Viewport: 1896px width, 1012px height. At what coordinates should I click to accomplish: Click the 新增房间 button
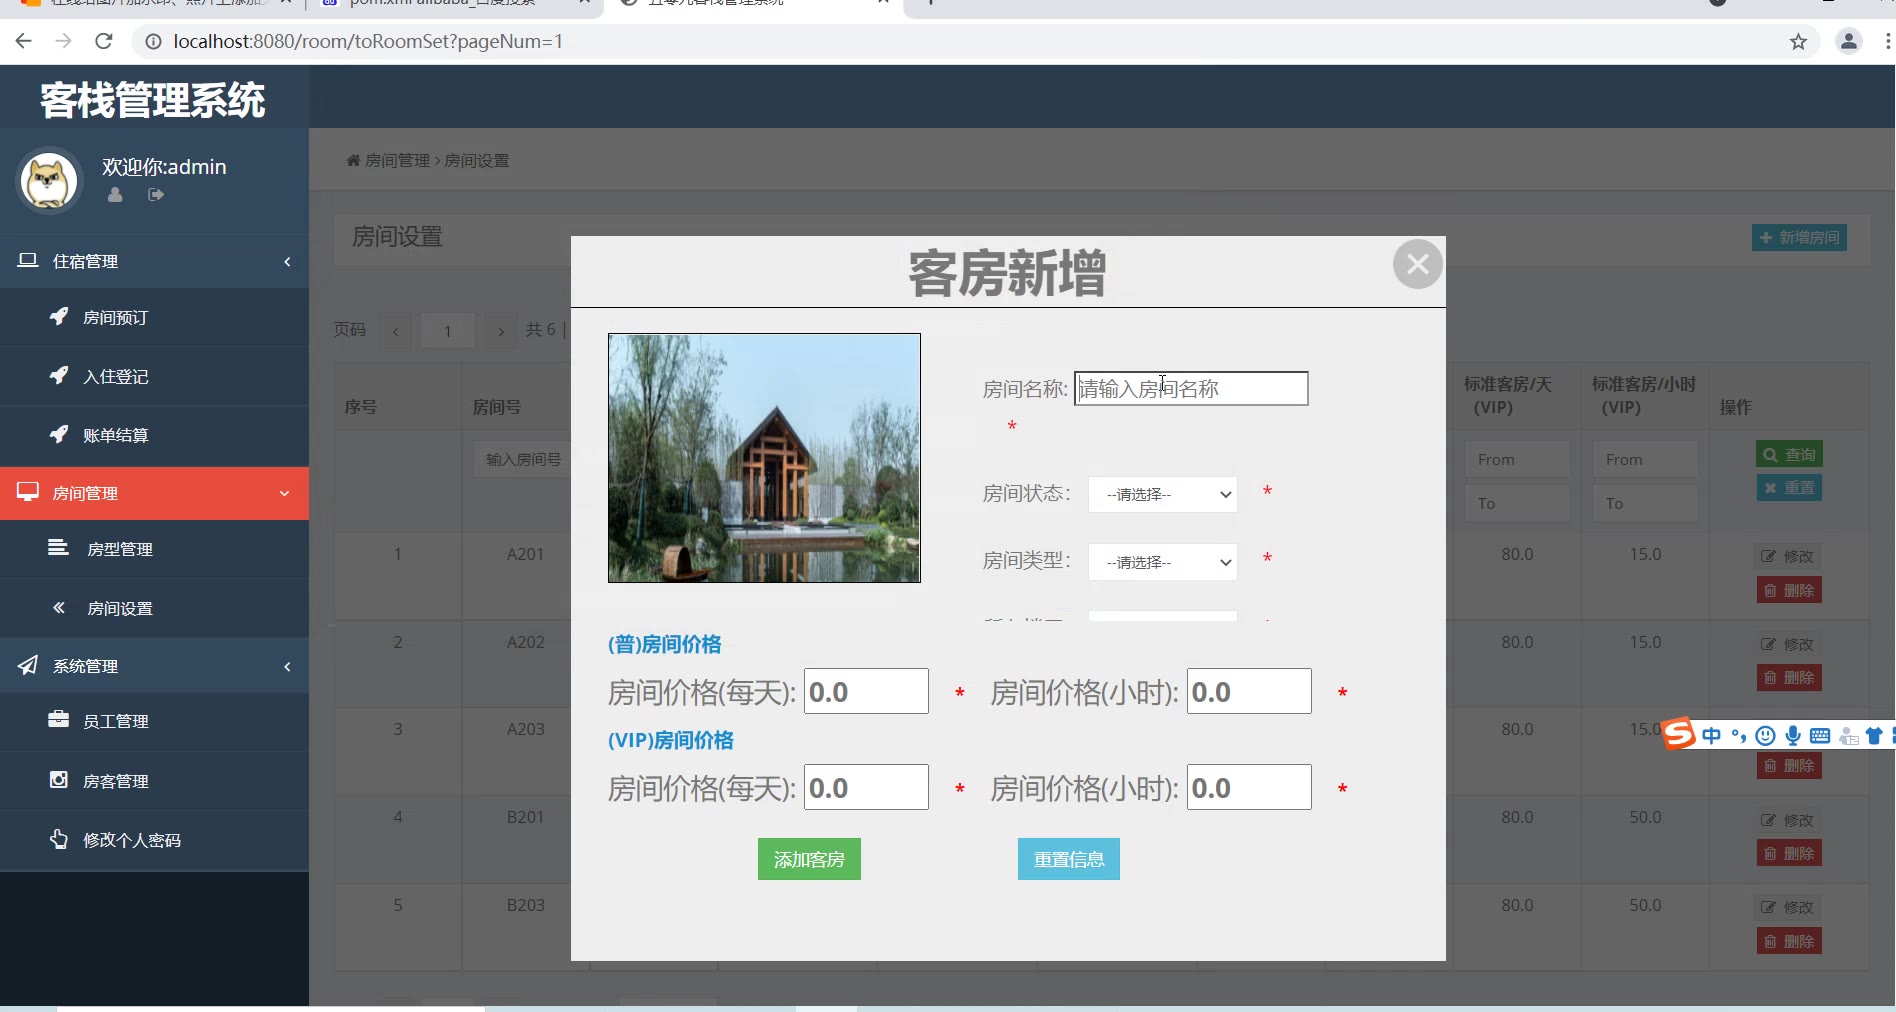[x=1799, y=237]
